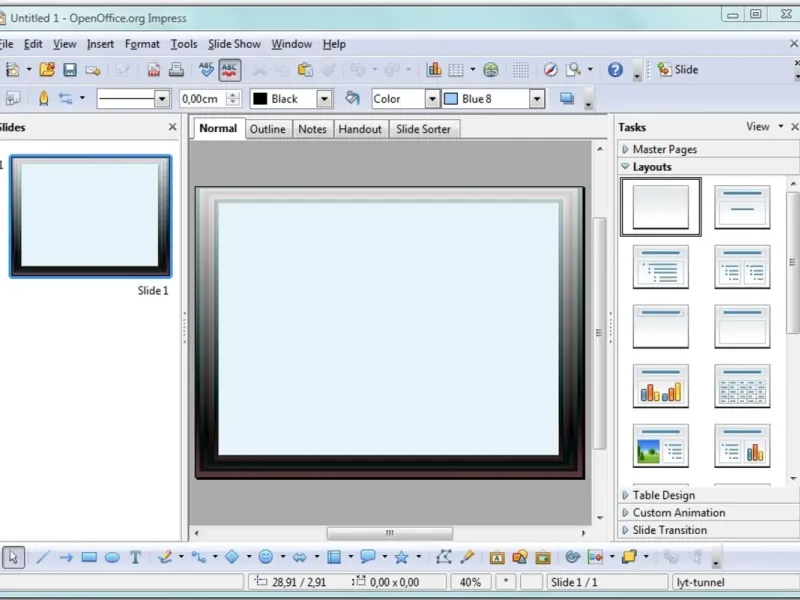Select the title and table layout
The height and width of the screenshot is (600, 800).
coord(742,386)
